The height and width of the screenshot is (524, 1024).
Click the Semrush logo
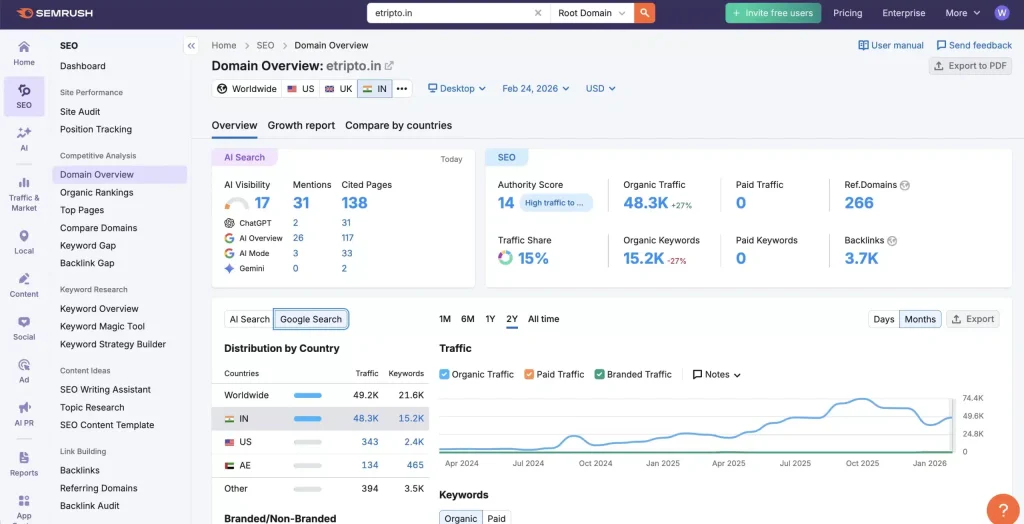[53, 12]
